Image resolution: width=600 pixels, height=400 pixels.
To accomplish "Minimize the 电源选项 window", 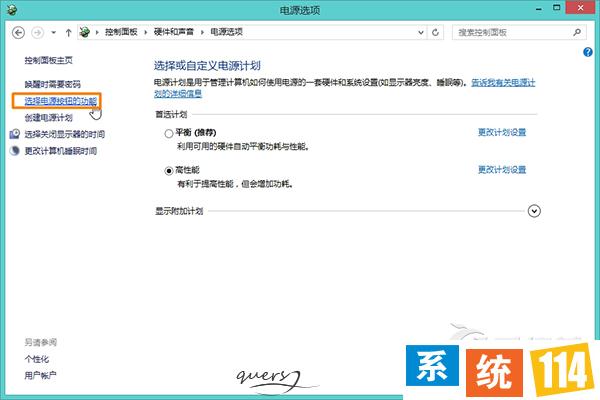I will (539, 8).
